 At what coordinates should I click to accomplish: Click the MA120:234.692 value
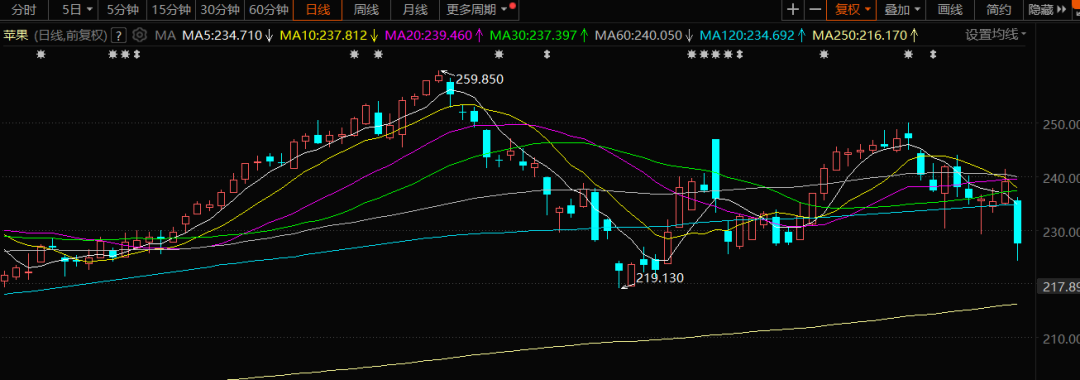pos(747,35)
